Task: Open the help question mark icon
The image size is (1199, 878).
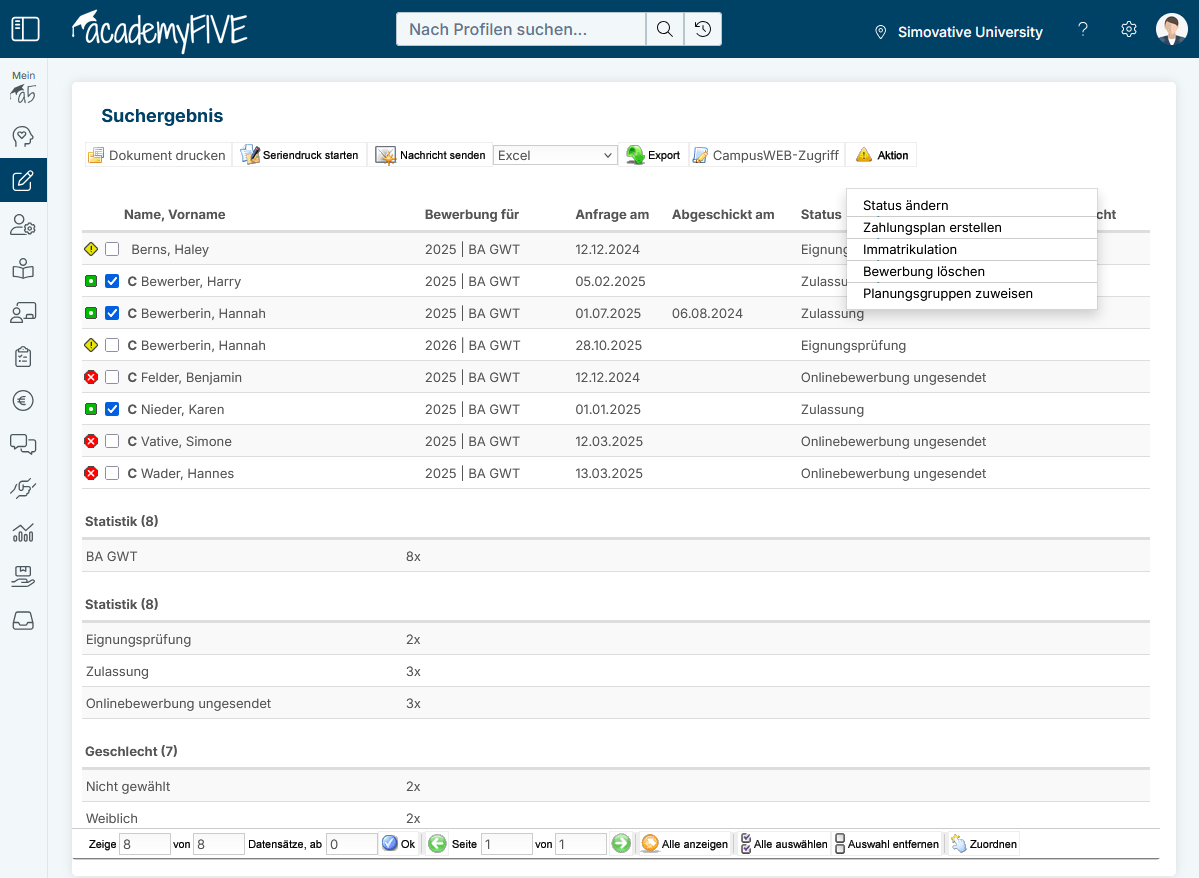Action: 1083,30
